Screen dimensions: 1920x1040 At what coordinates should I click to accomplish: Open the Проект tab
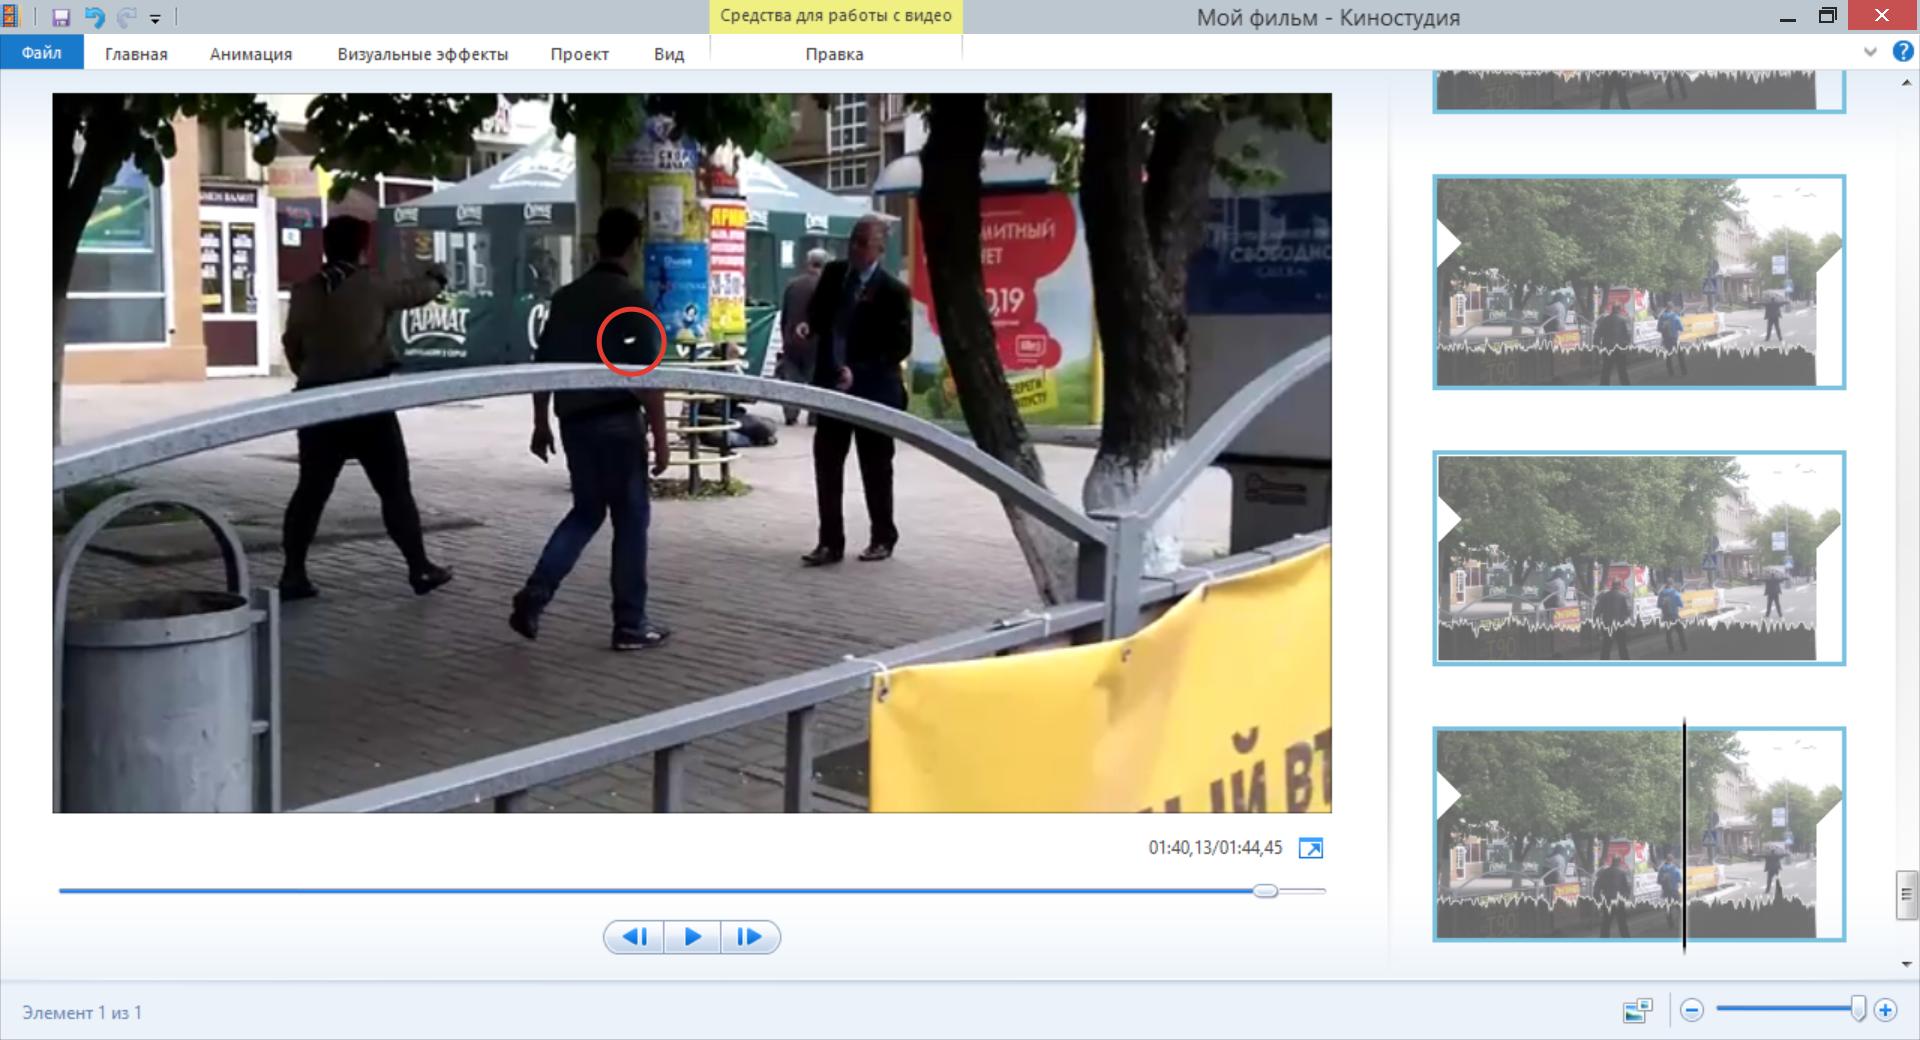(579, 54)
